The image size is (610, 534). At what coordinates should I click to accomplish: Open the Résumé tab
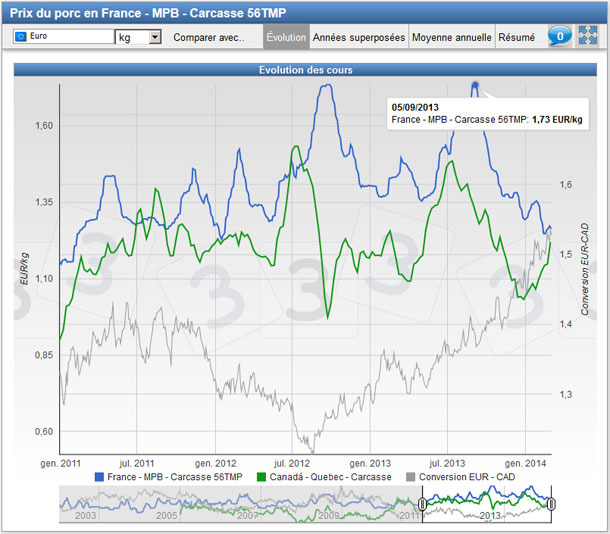(516, 37)
